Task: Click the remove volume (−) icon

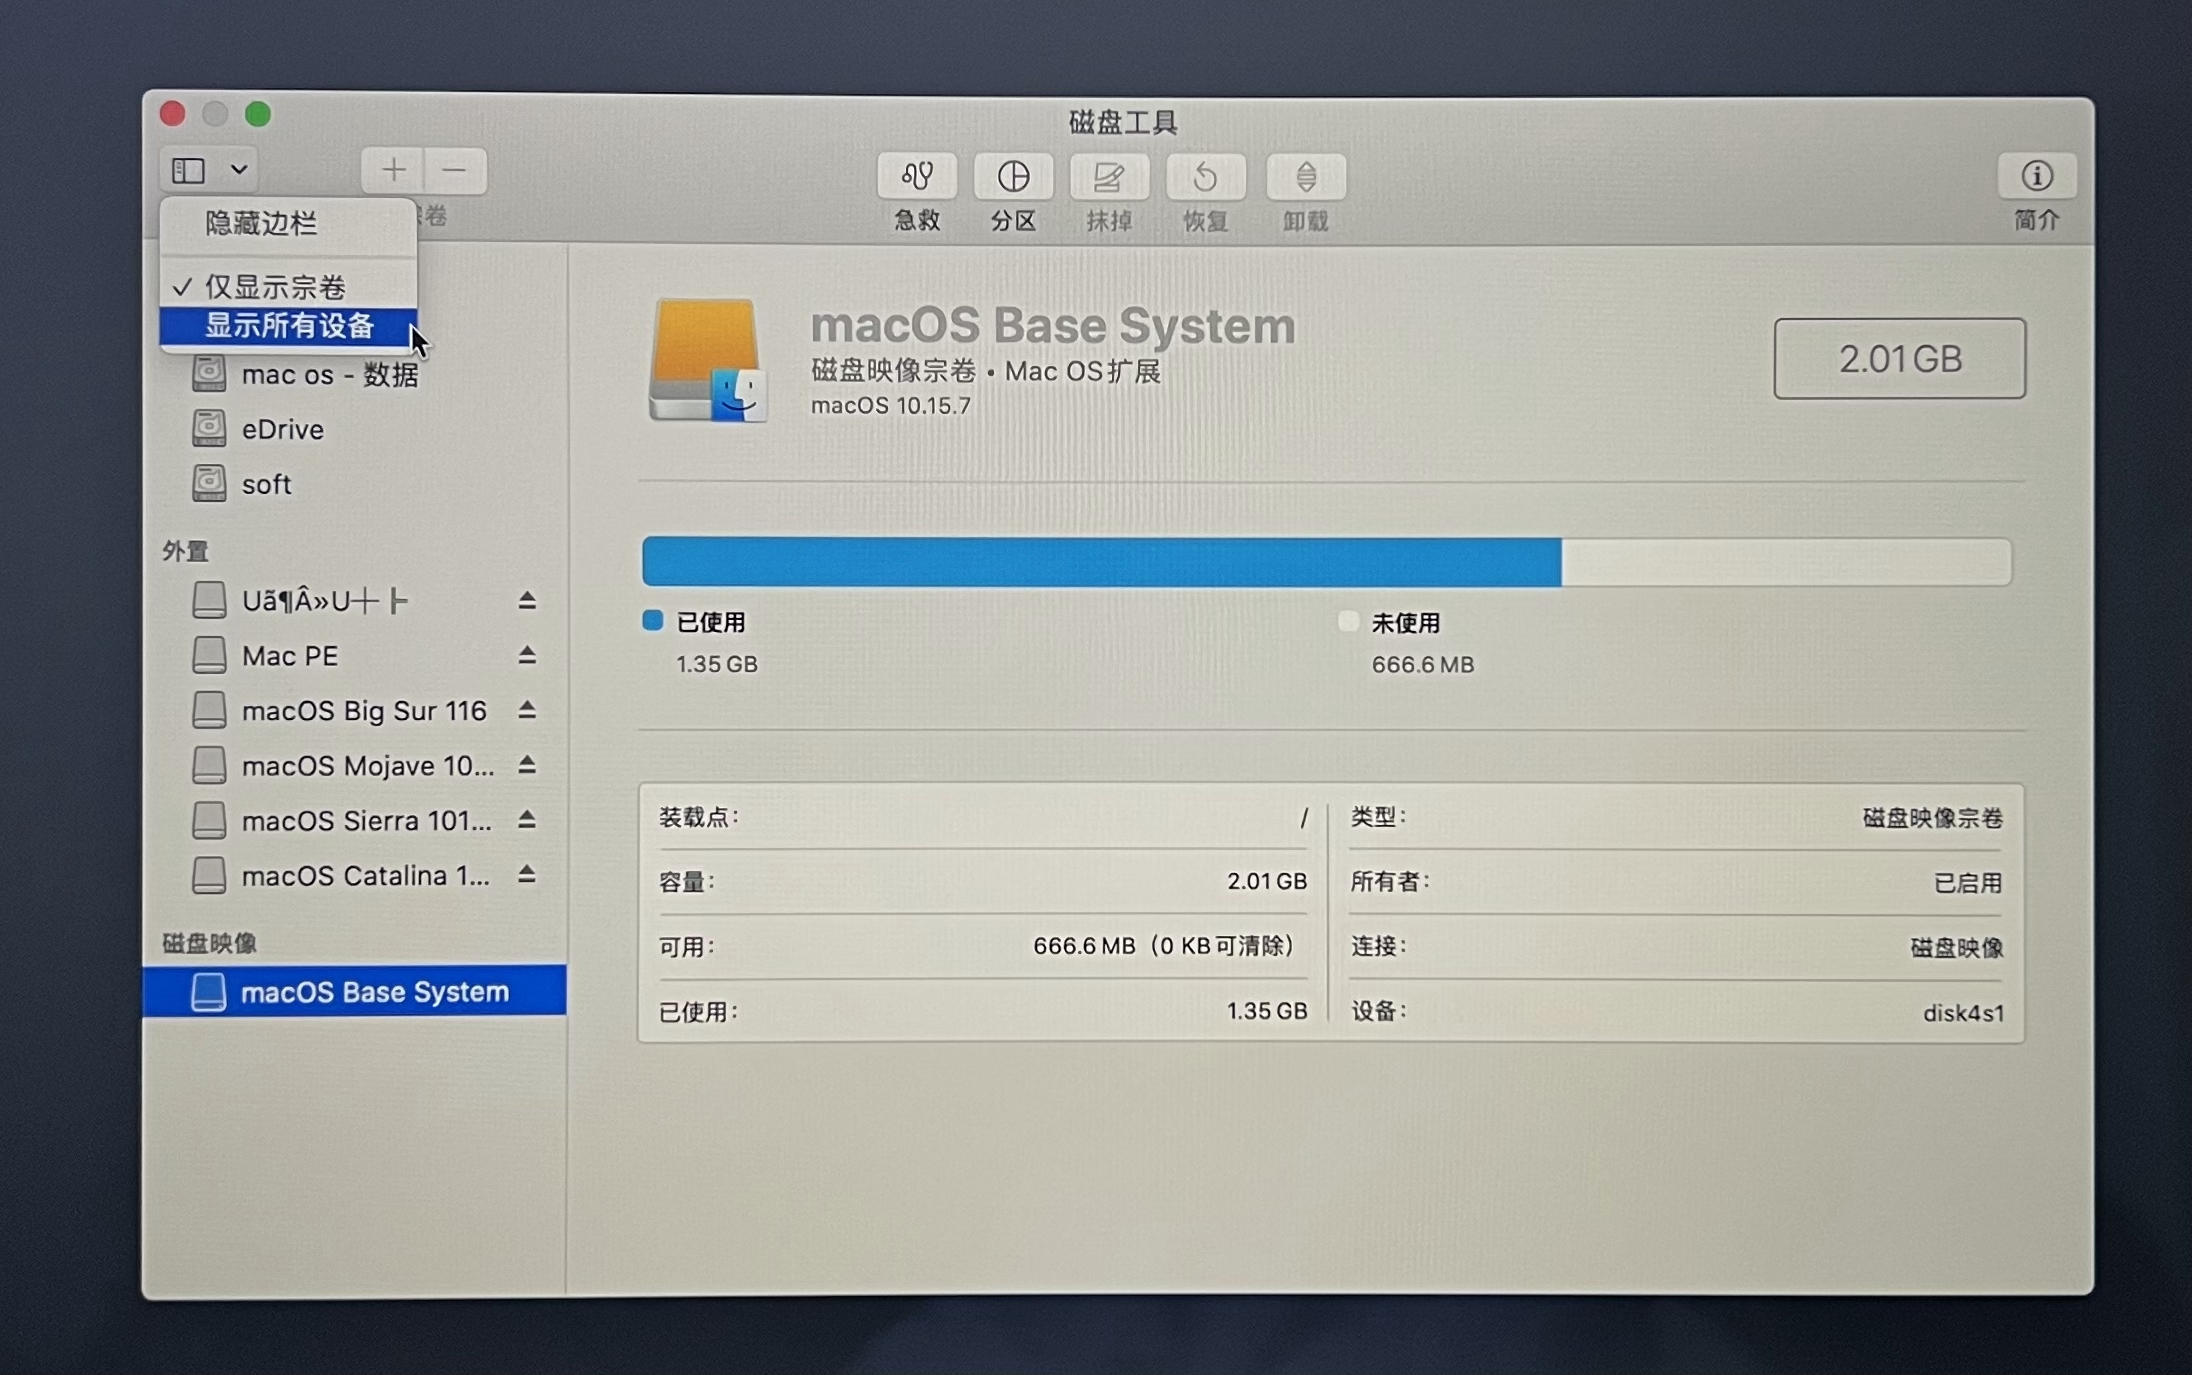Action: 455,170
